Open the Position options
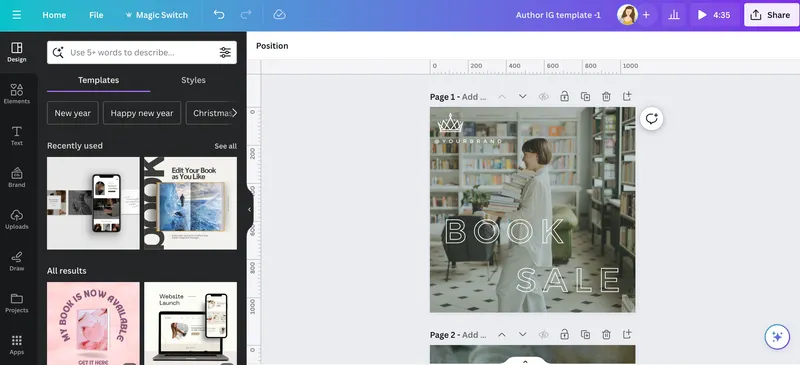Image resolution: width=800 pixels, height=365 pixels. tap(272, 46)
